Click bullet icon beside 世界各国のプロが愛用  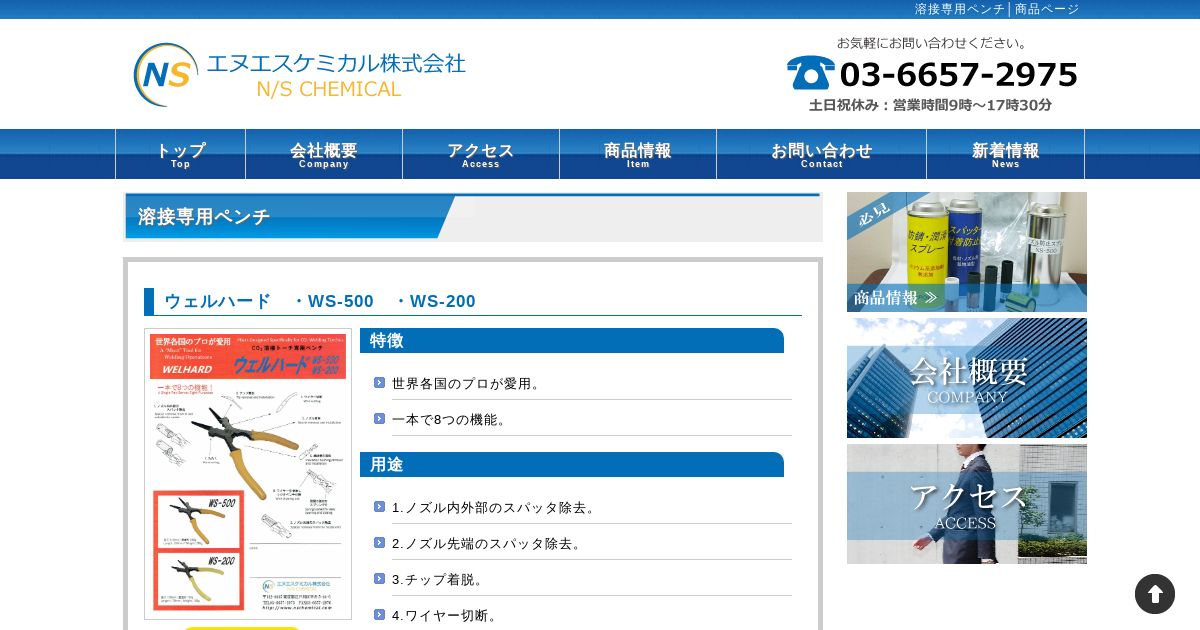(x=379, y=382)
